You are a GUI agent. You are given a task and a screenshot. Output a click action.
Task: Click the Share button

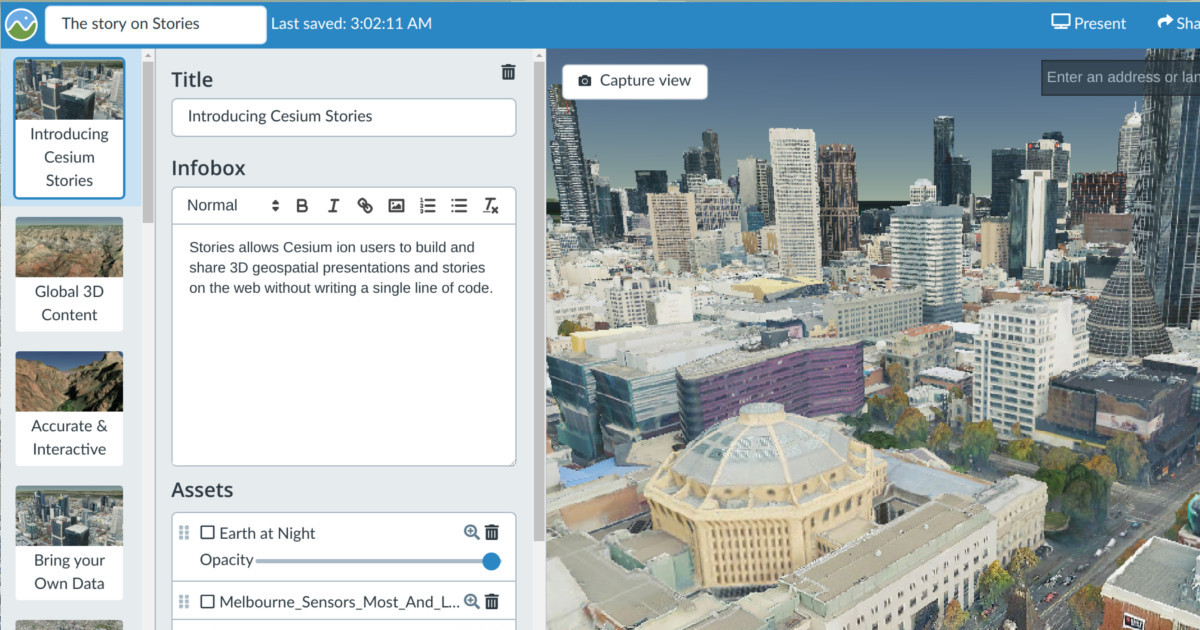1177,23
